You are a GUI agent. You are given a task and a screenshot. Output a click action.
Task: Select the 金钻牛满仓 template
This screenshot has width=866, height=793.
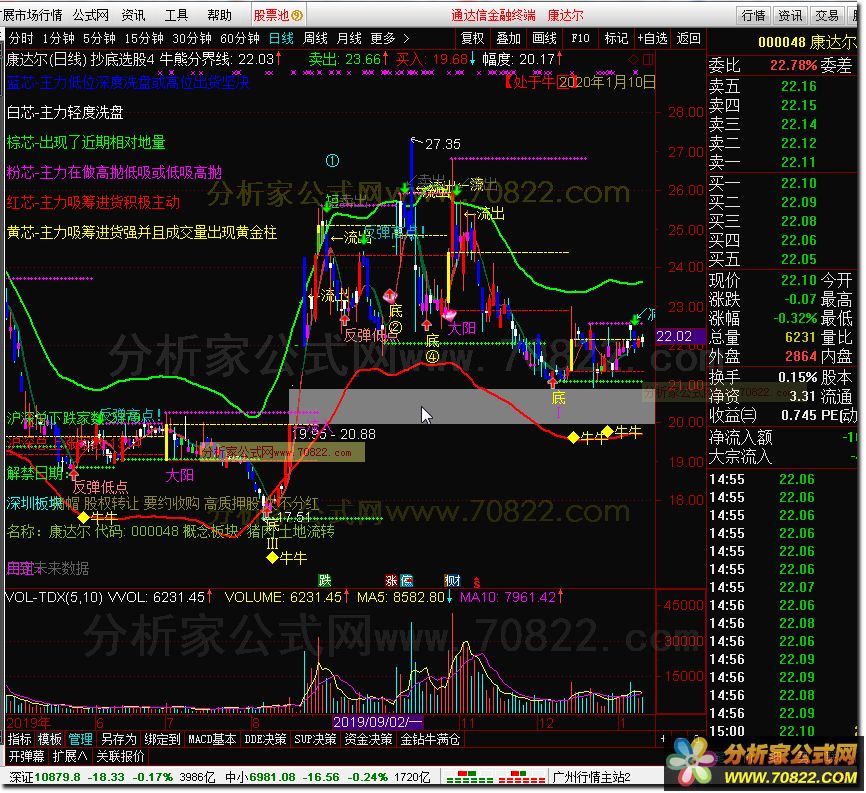[430, 739]
